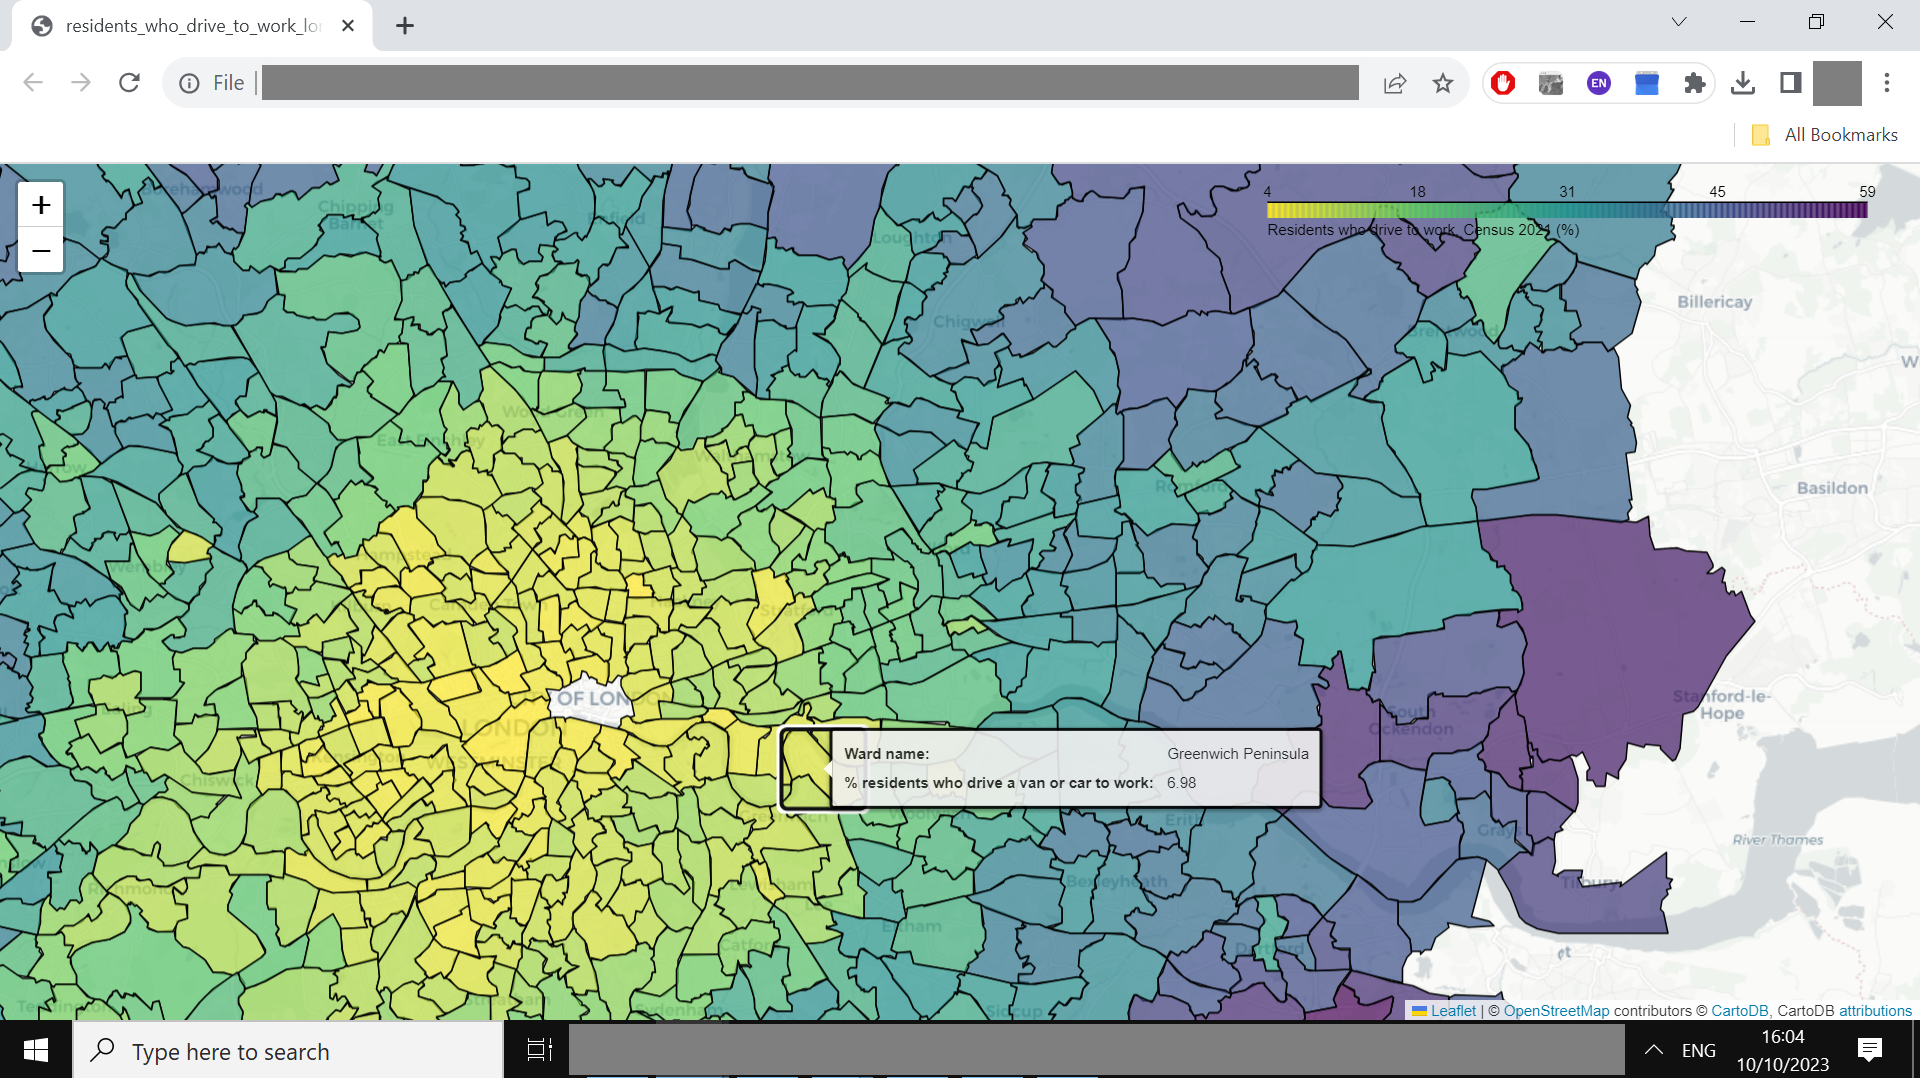Screen dimensions: 1920x1078
Task: Open the All Bookmarks folder
Action: (x=1825, y=135)
